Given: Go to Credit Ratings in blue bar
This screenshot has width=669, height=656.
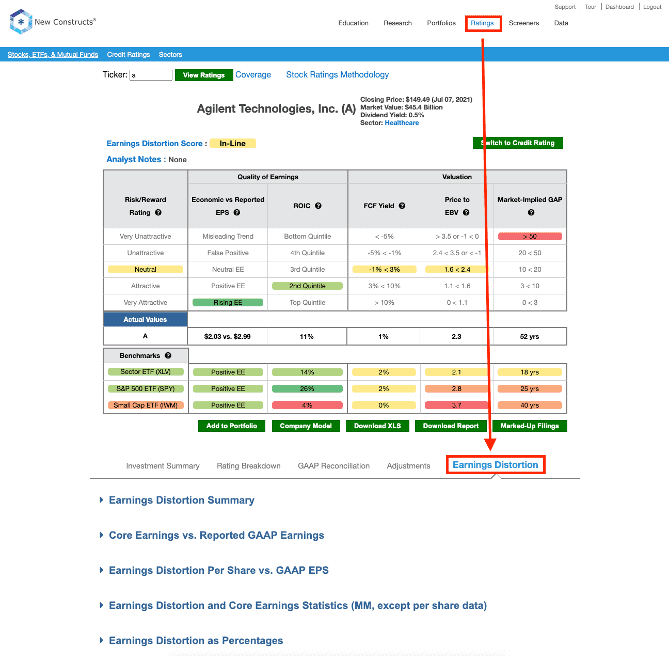Looking at the screenshot, I should (x=128, y=55).
